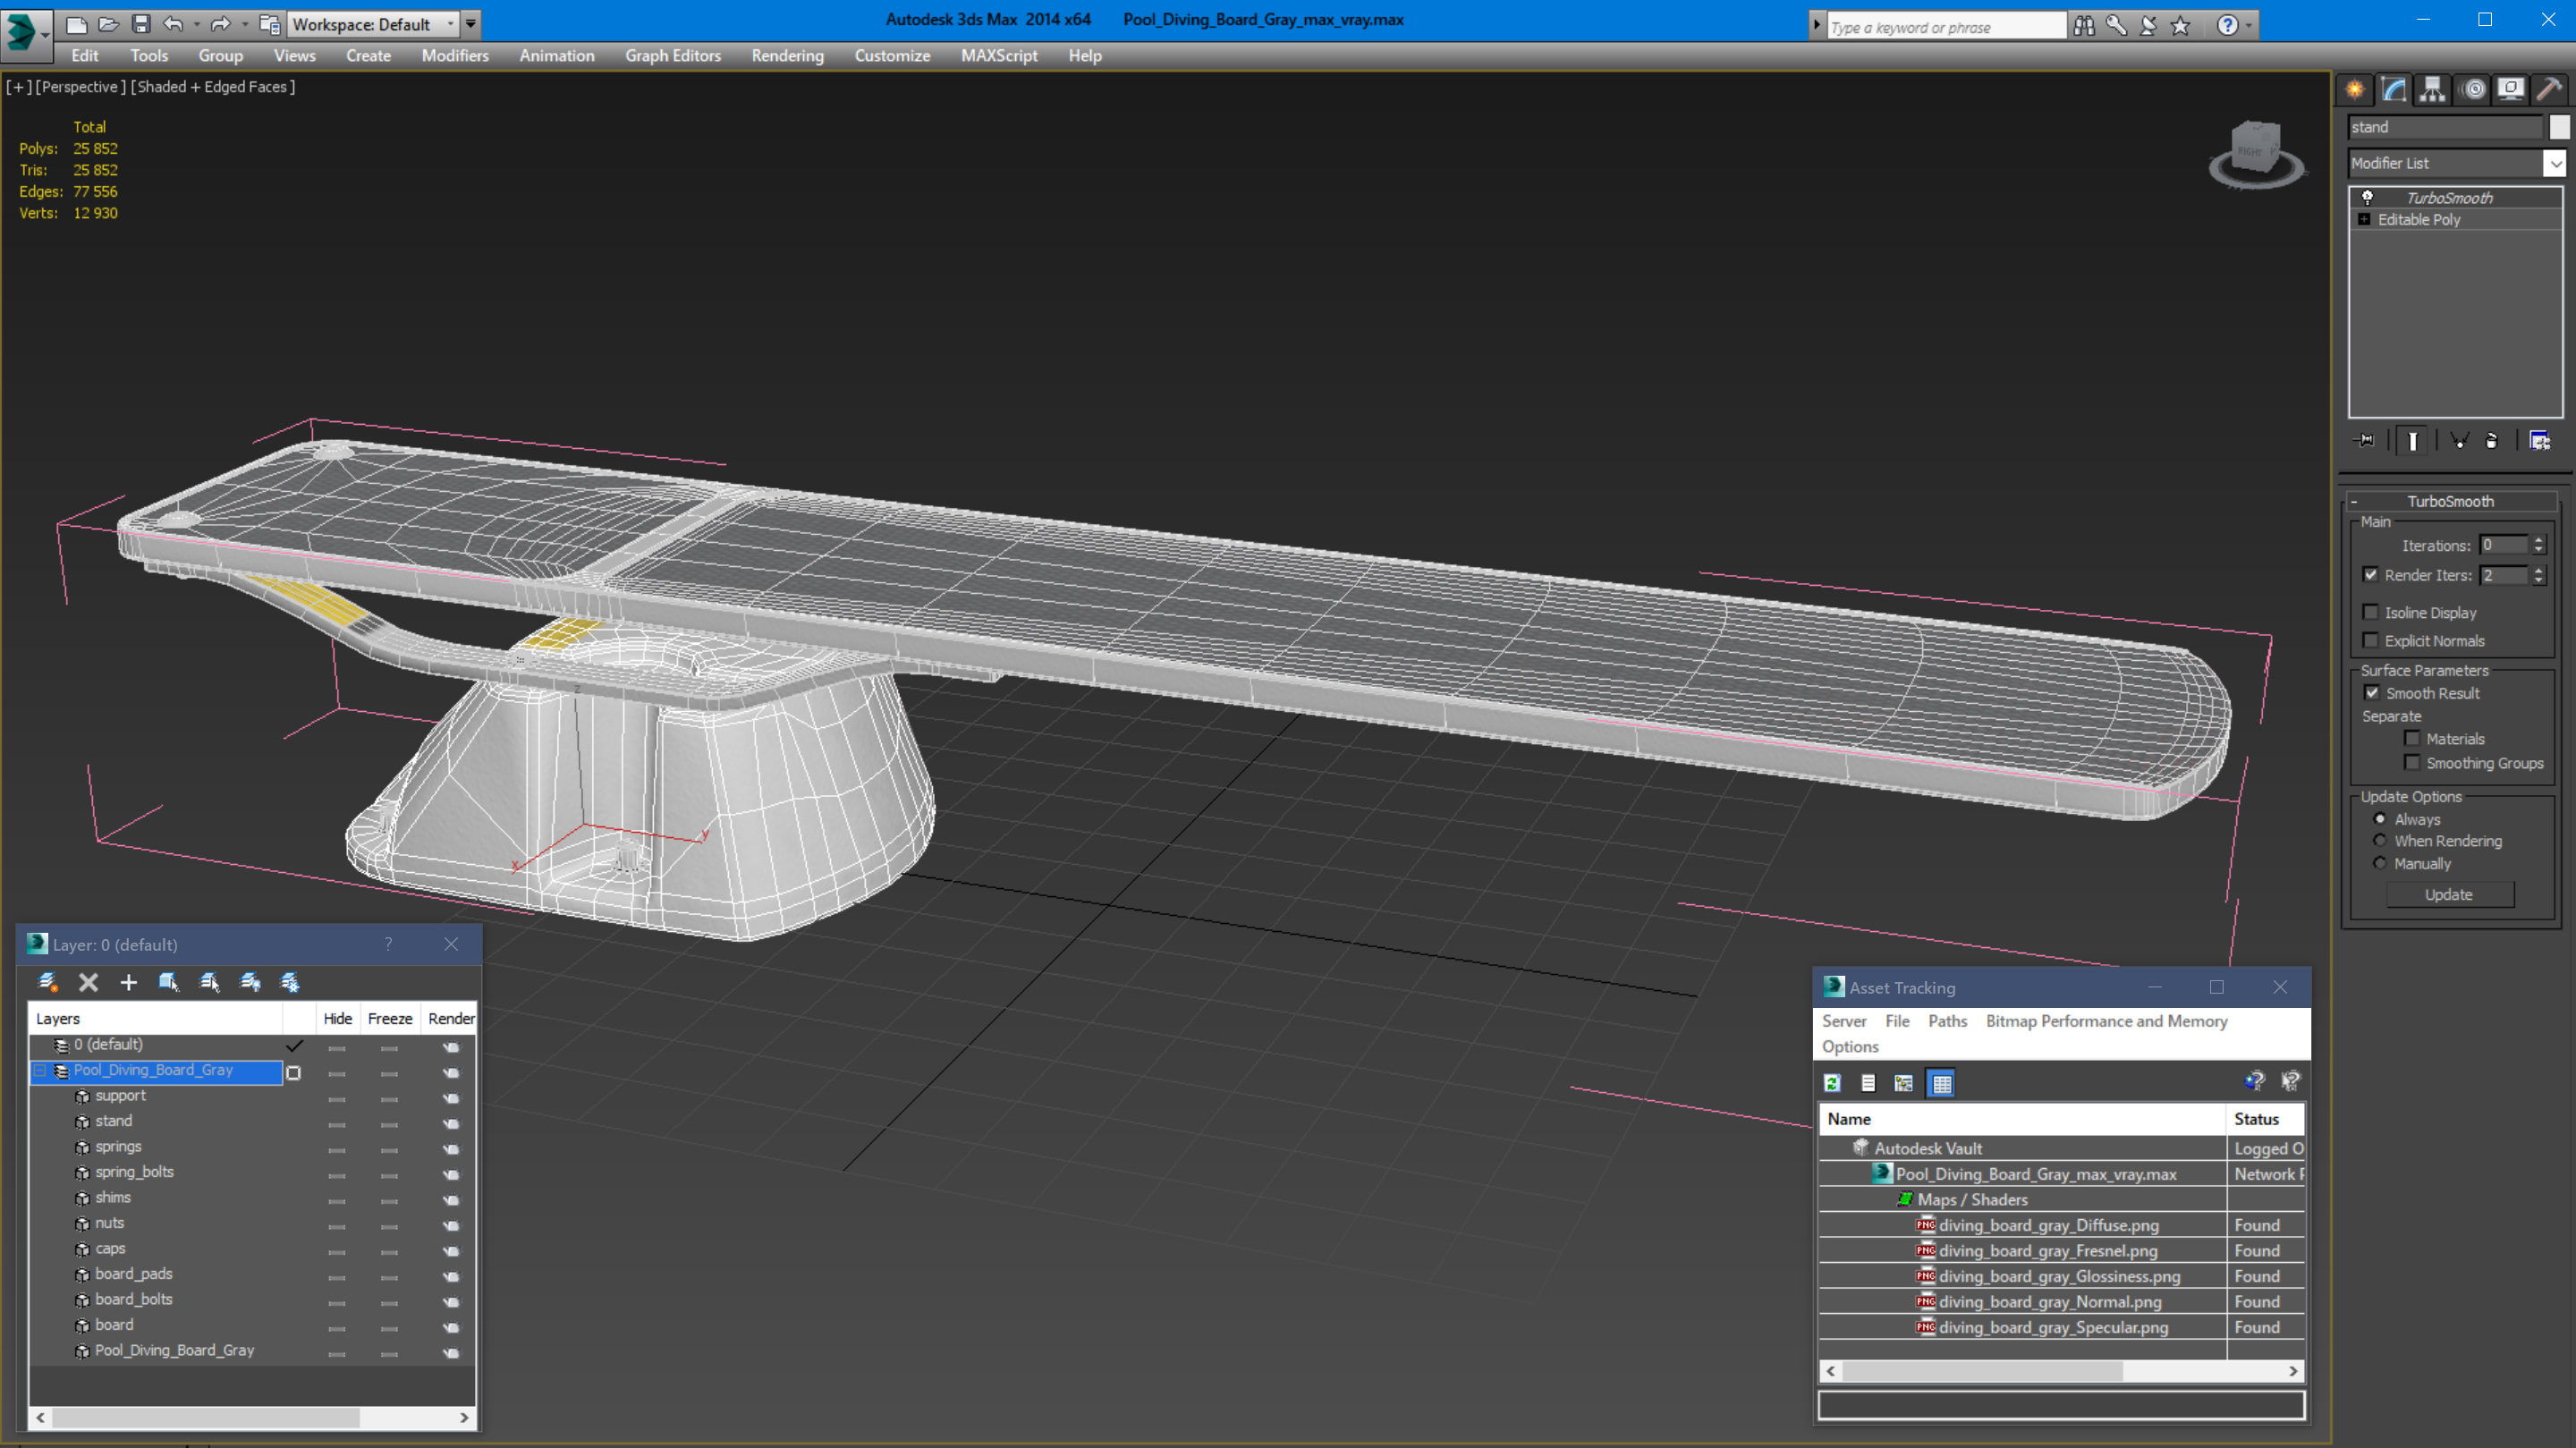
Task: Open the Edit menu
Action: tap(85, 56)
